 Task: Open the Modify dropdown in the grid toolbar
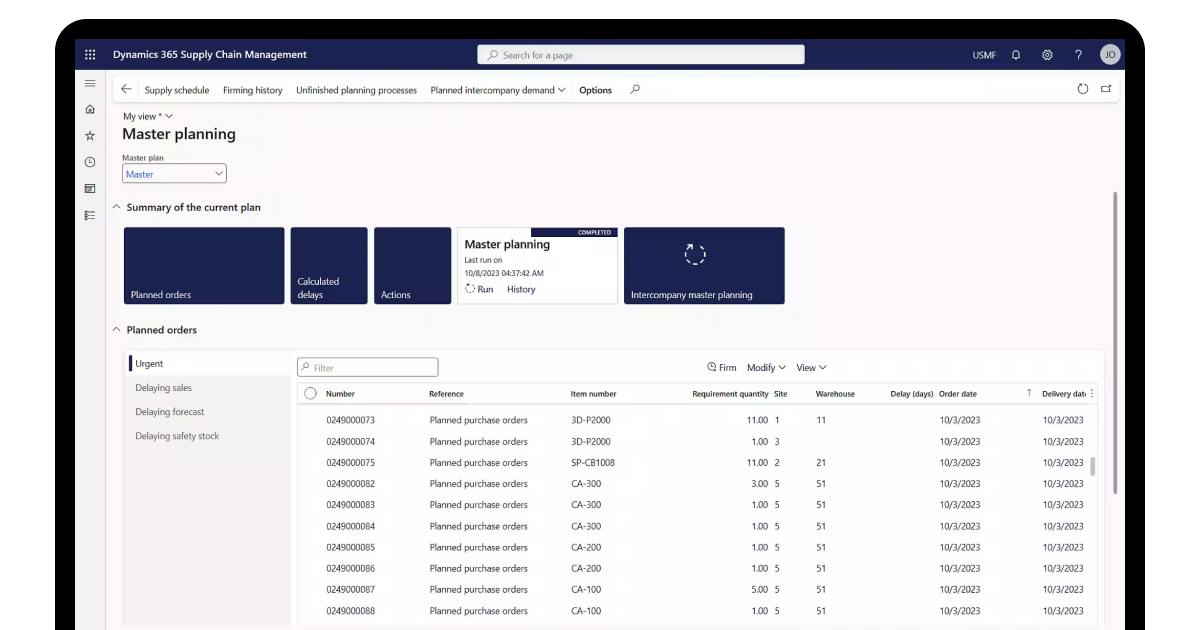click(764, 367)
